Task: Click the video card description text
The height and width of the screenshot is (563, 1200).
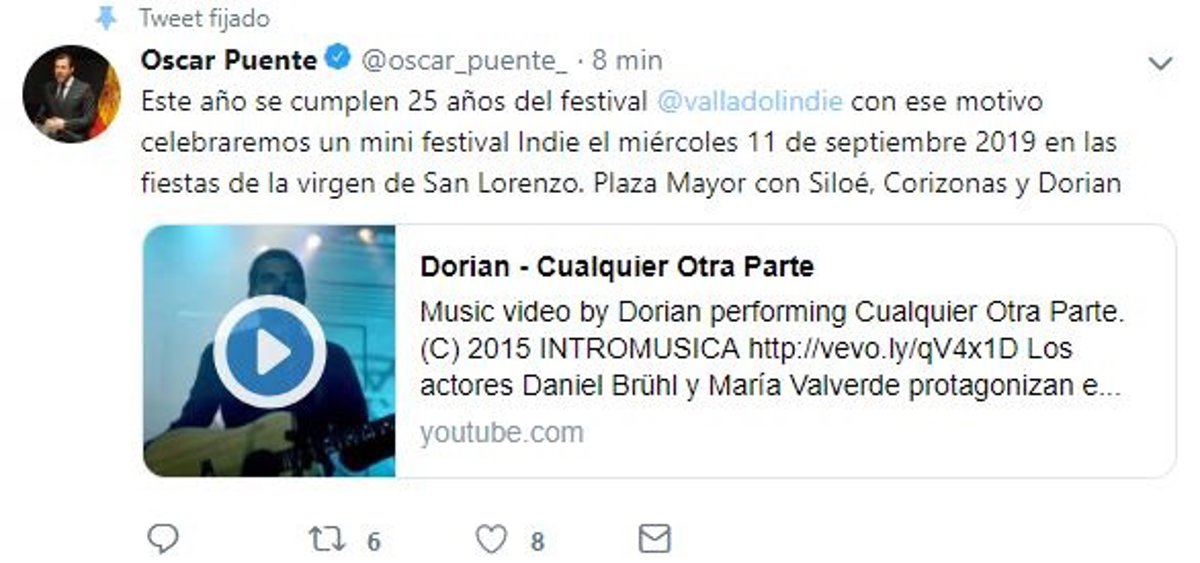Action: [773, 349]
